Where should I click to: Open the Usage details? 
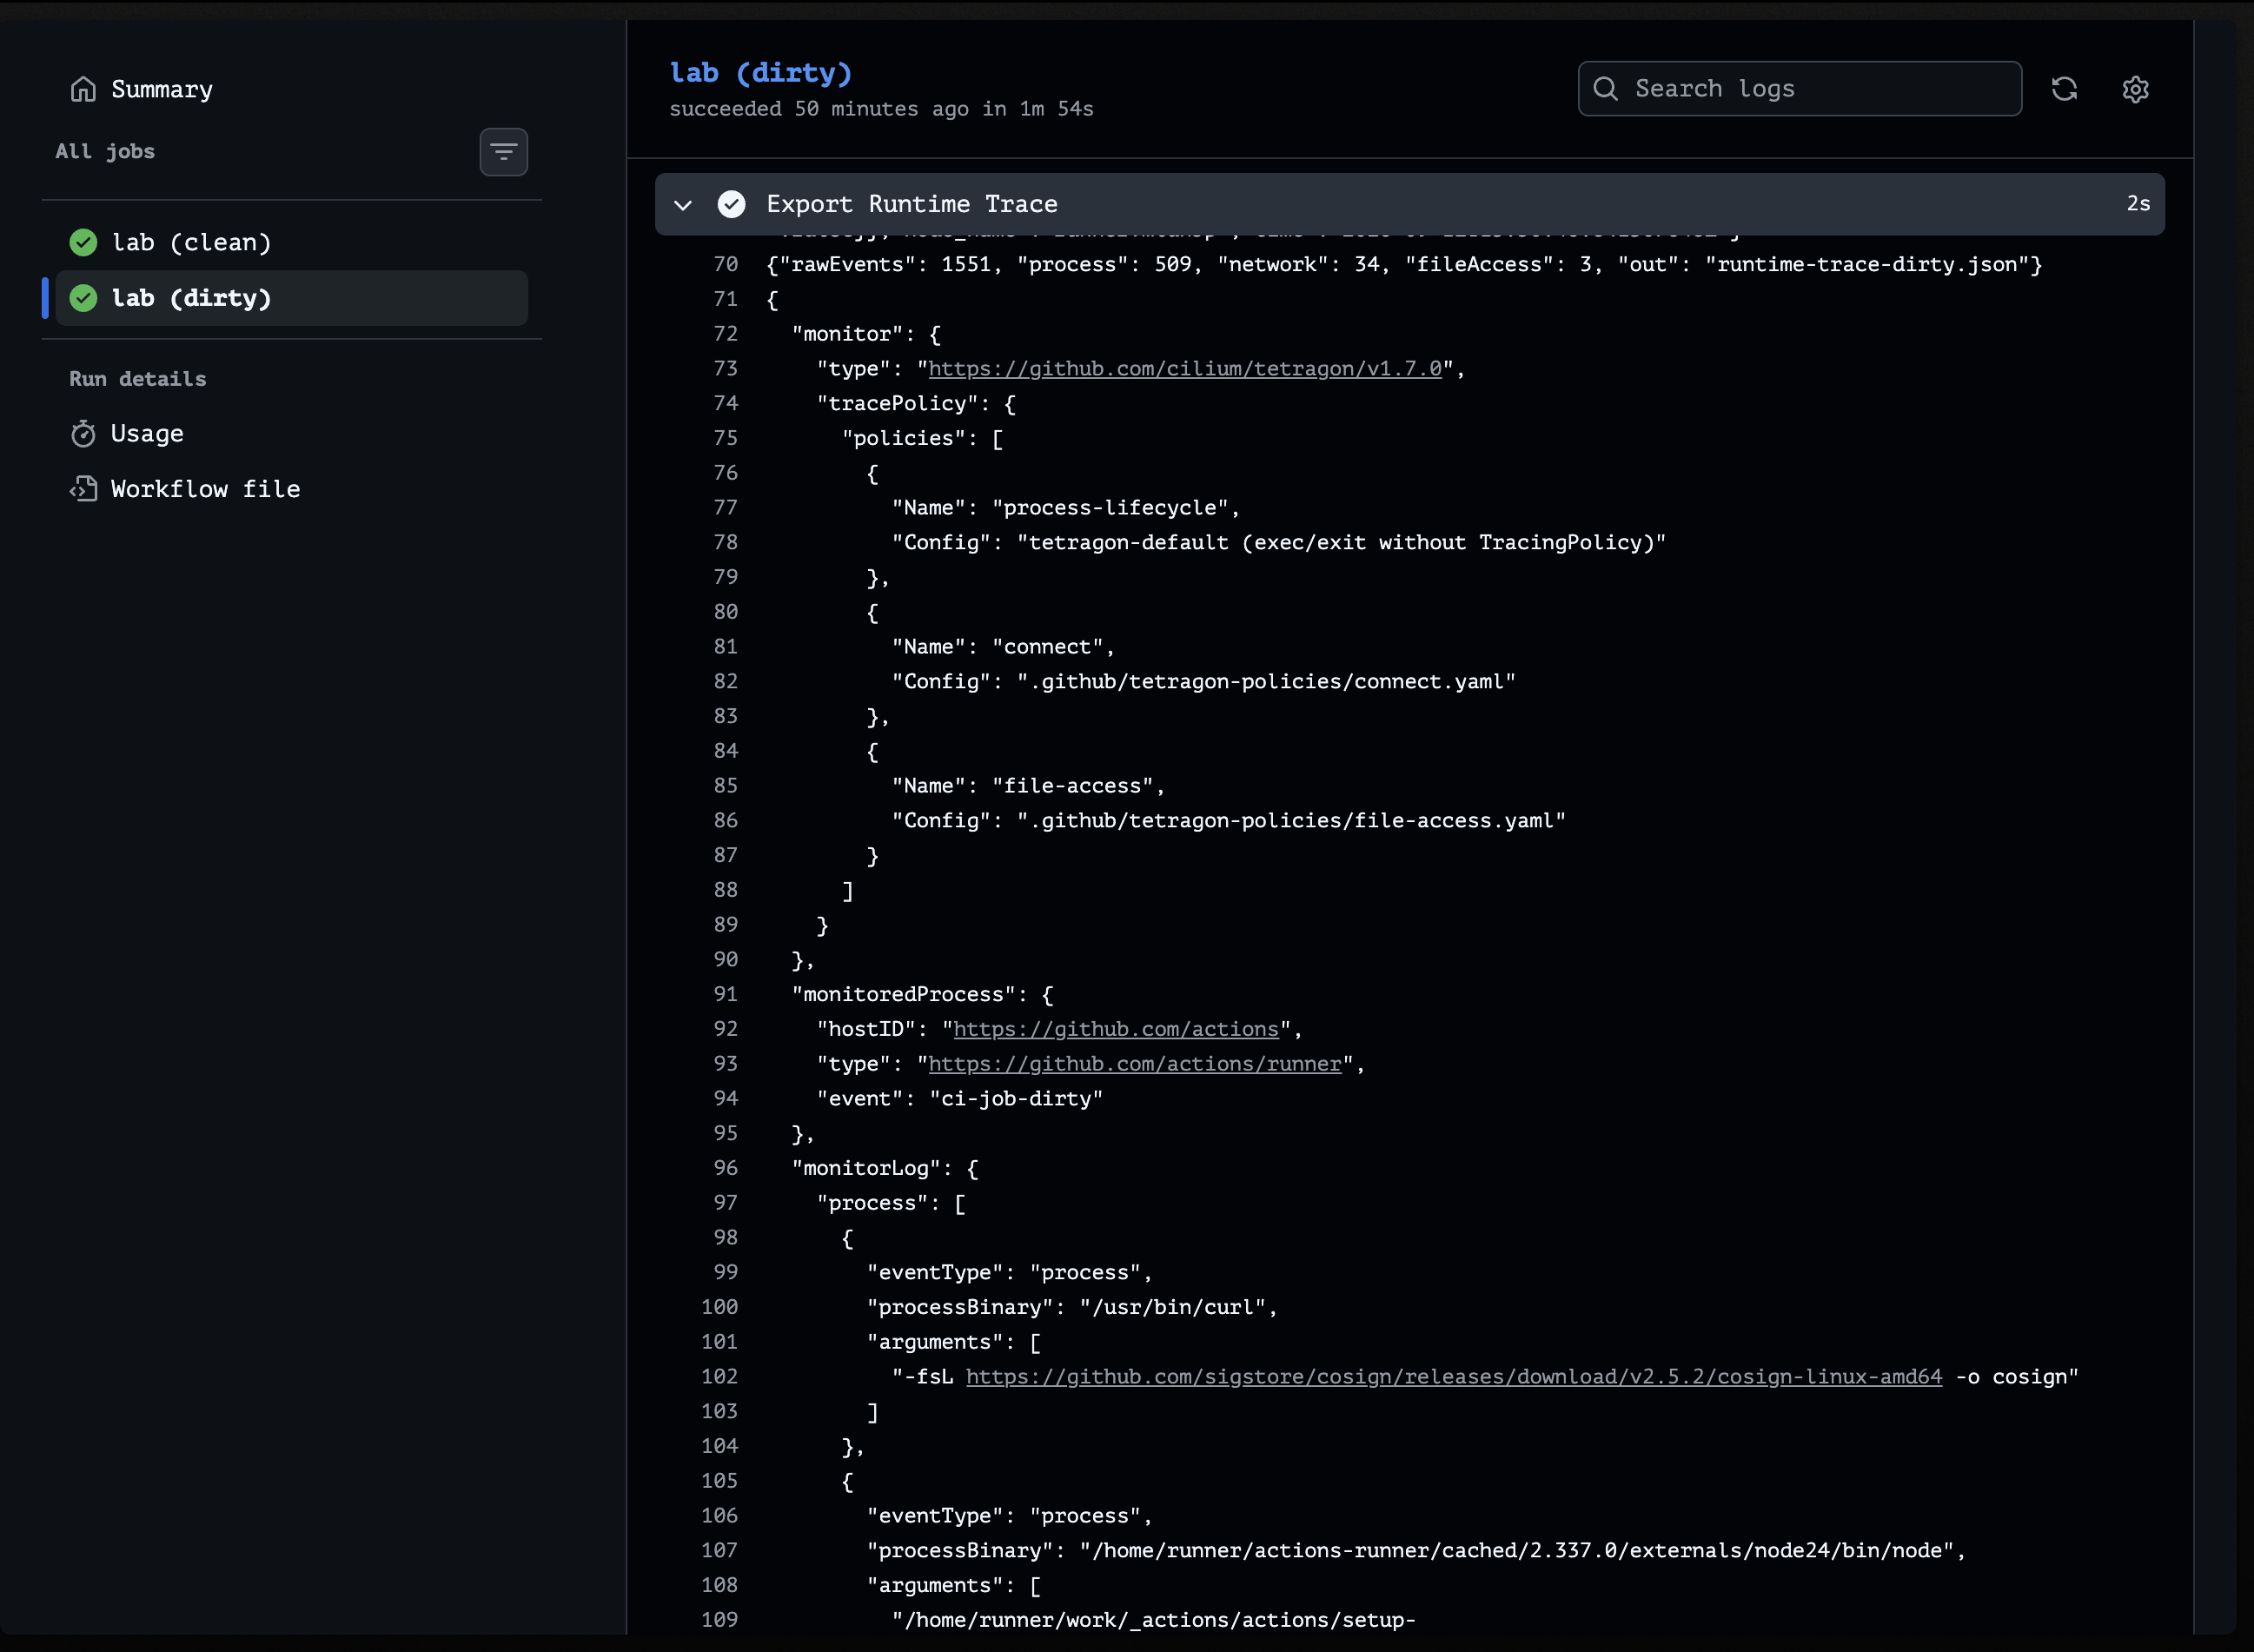147,434
